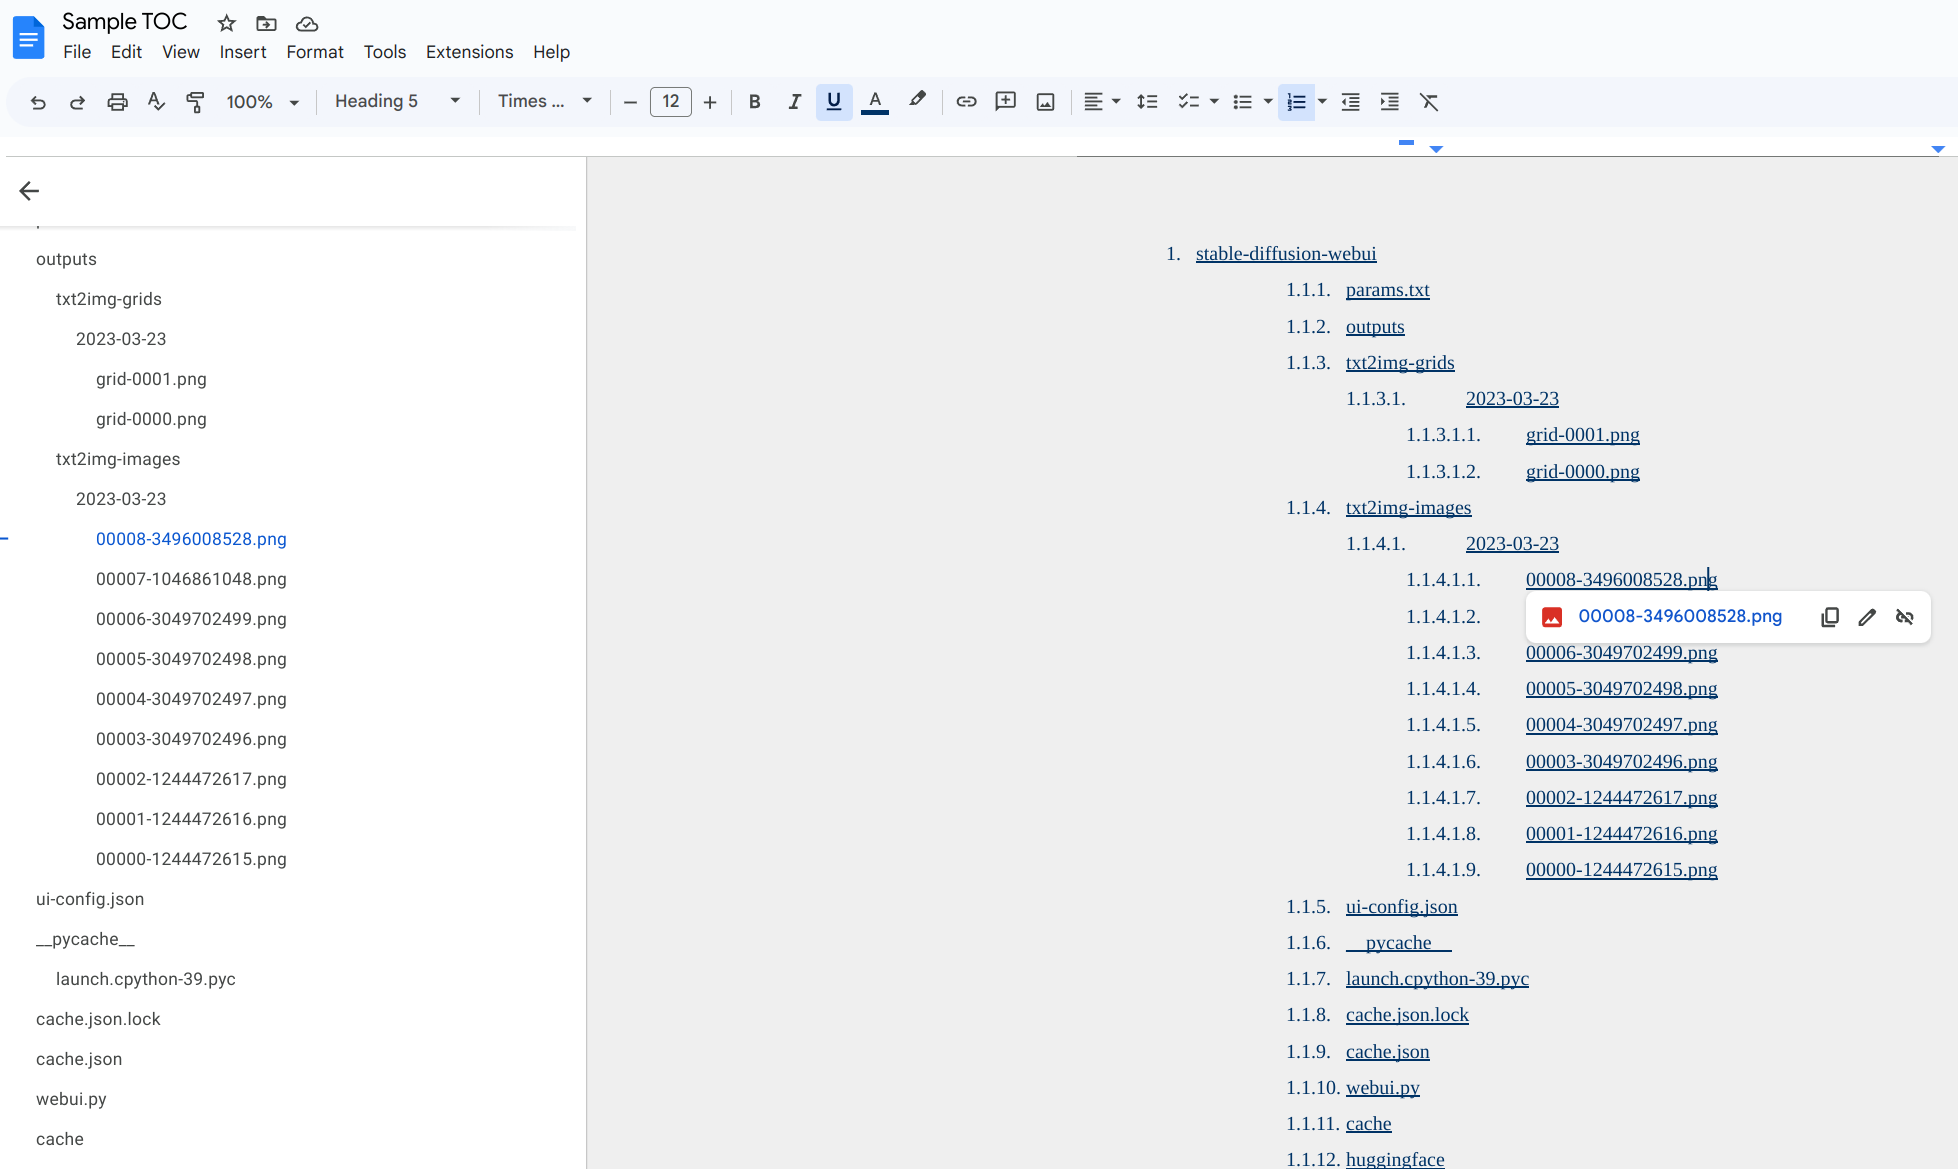Open the 100% zoom level dropdown
Image resolution: width=1958 pixels, height=1169 pixels.
262,102
